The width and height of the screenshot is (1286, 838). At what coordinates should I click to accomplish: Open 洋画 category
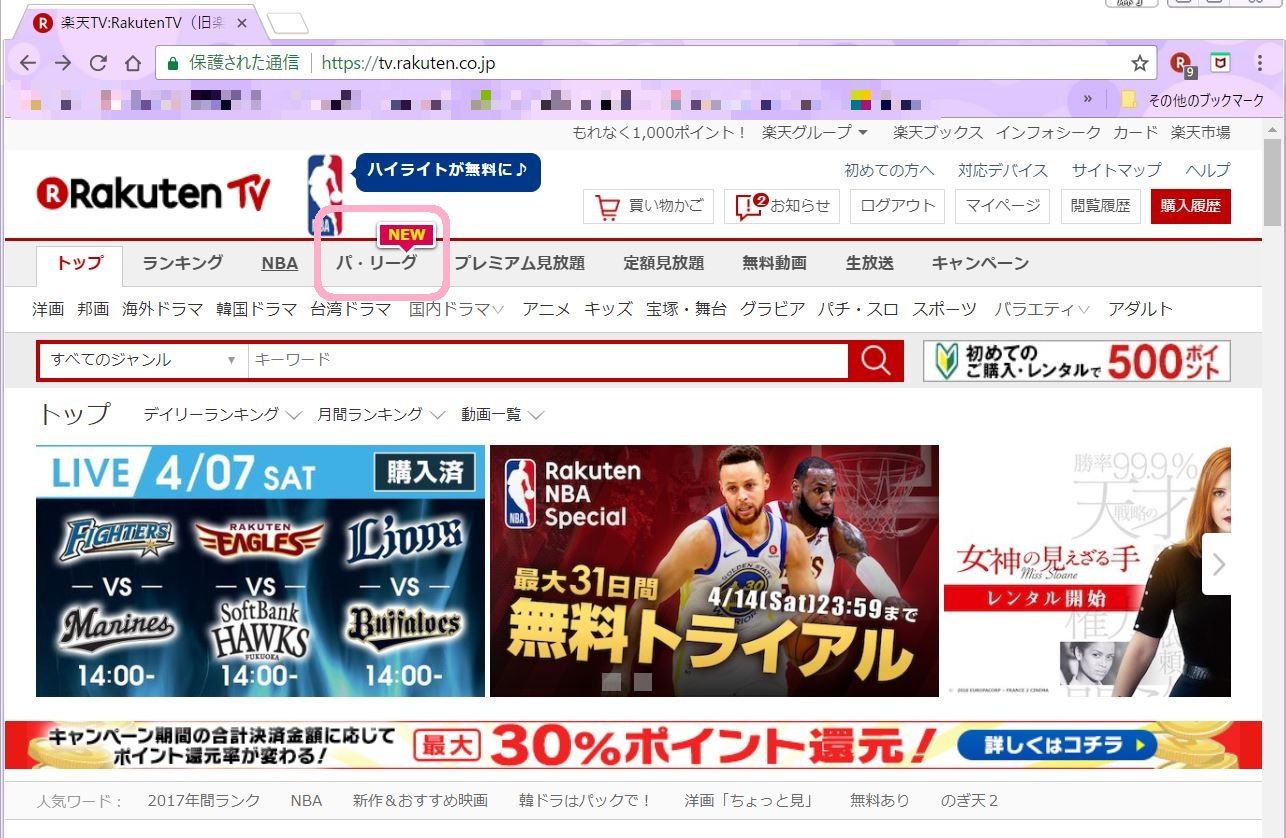48,309
